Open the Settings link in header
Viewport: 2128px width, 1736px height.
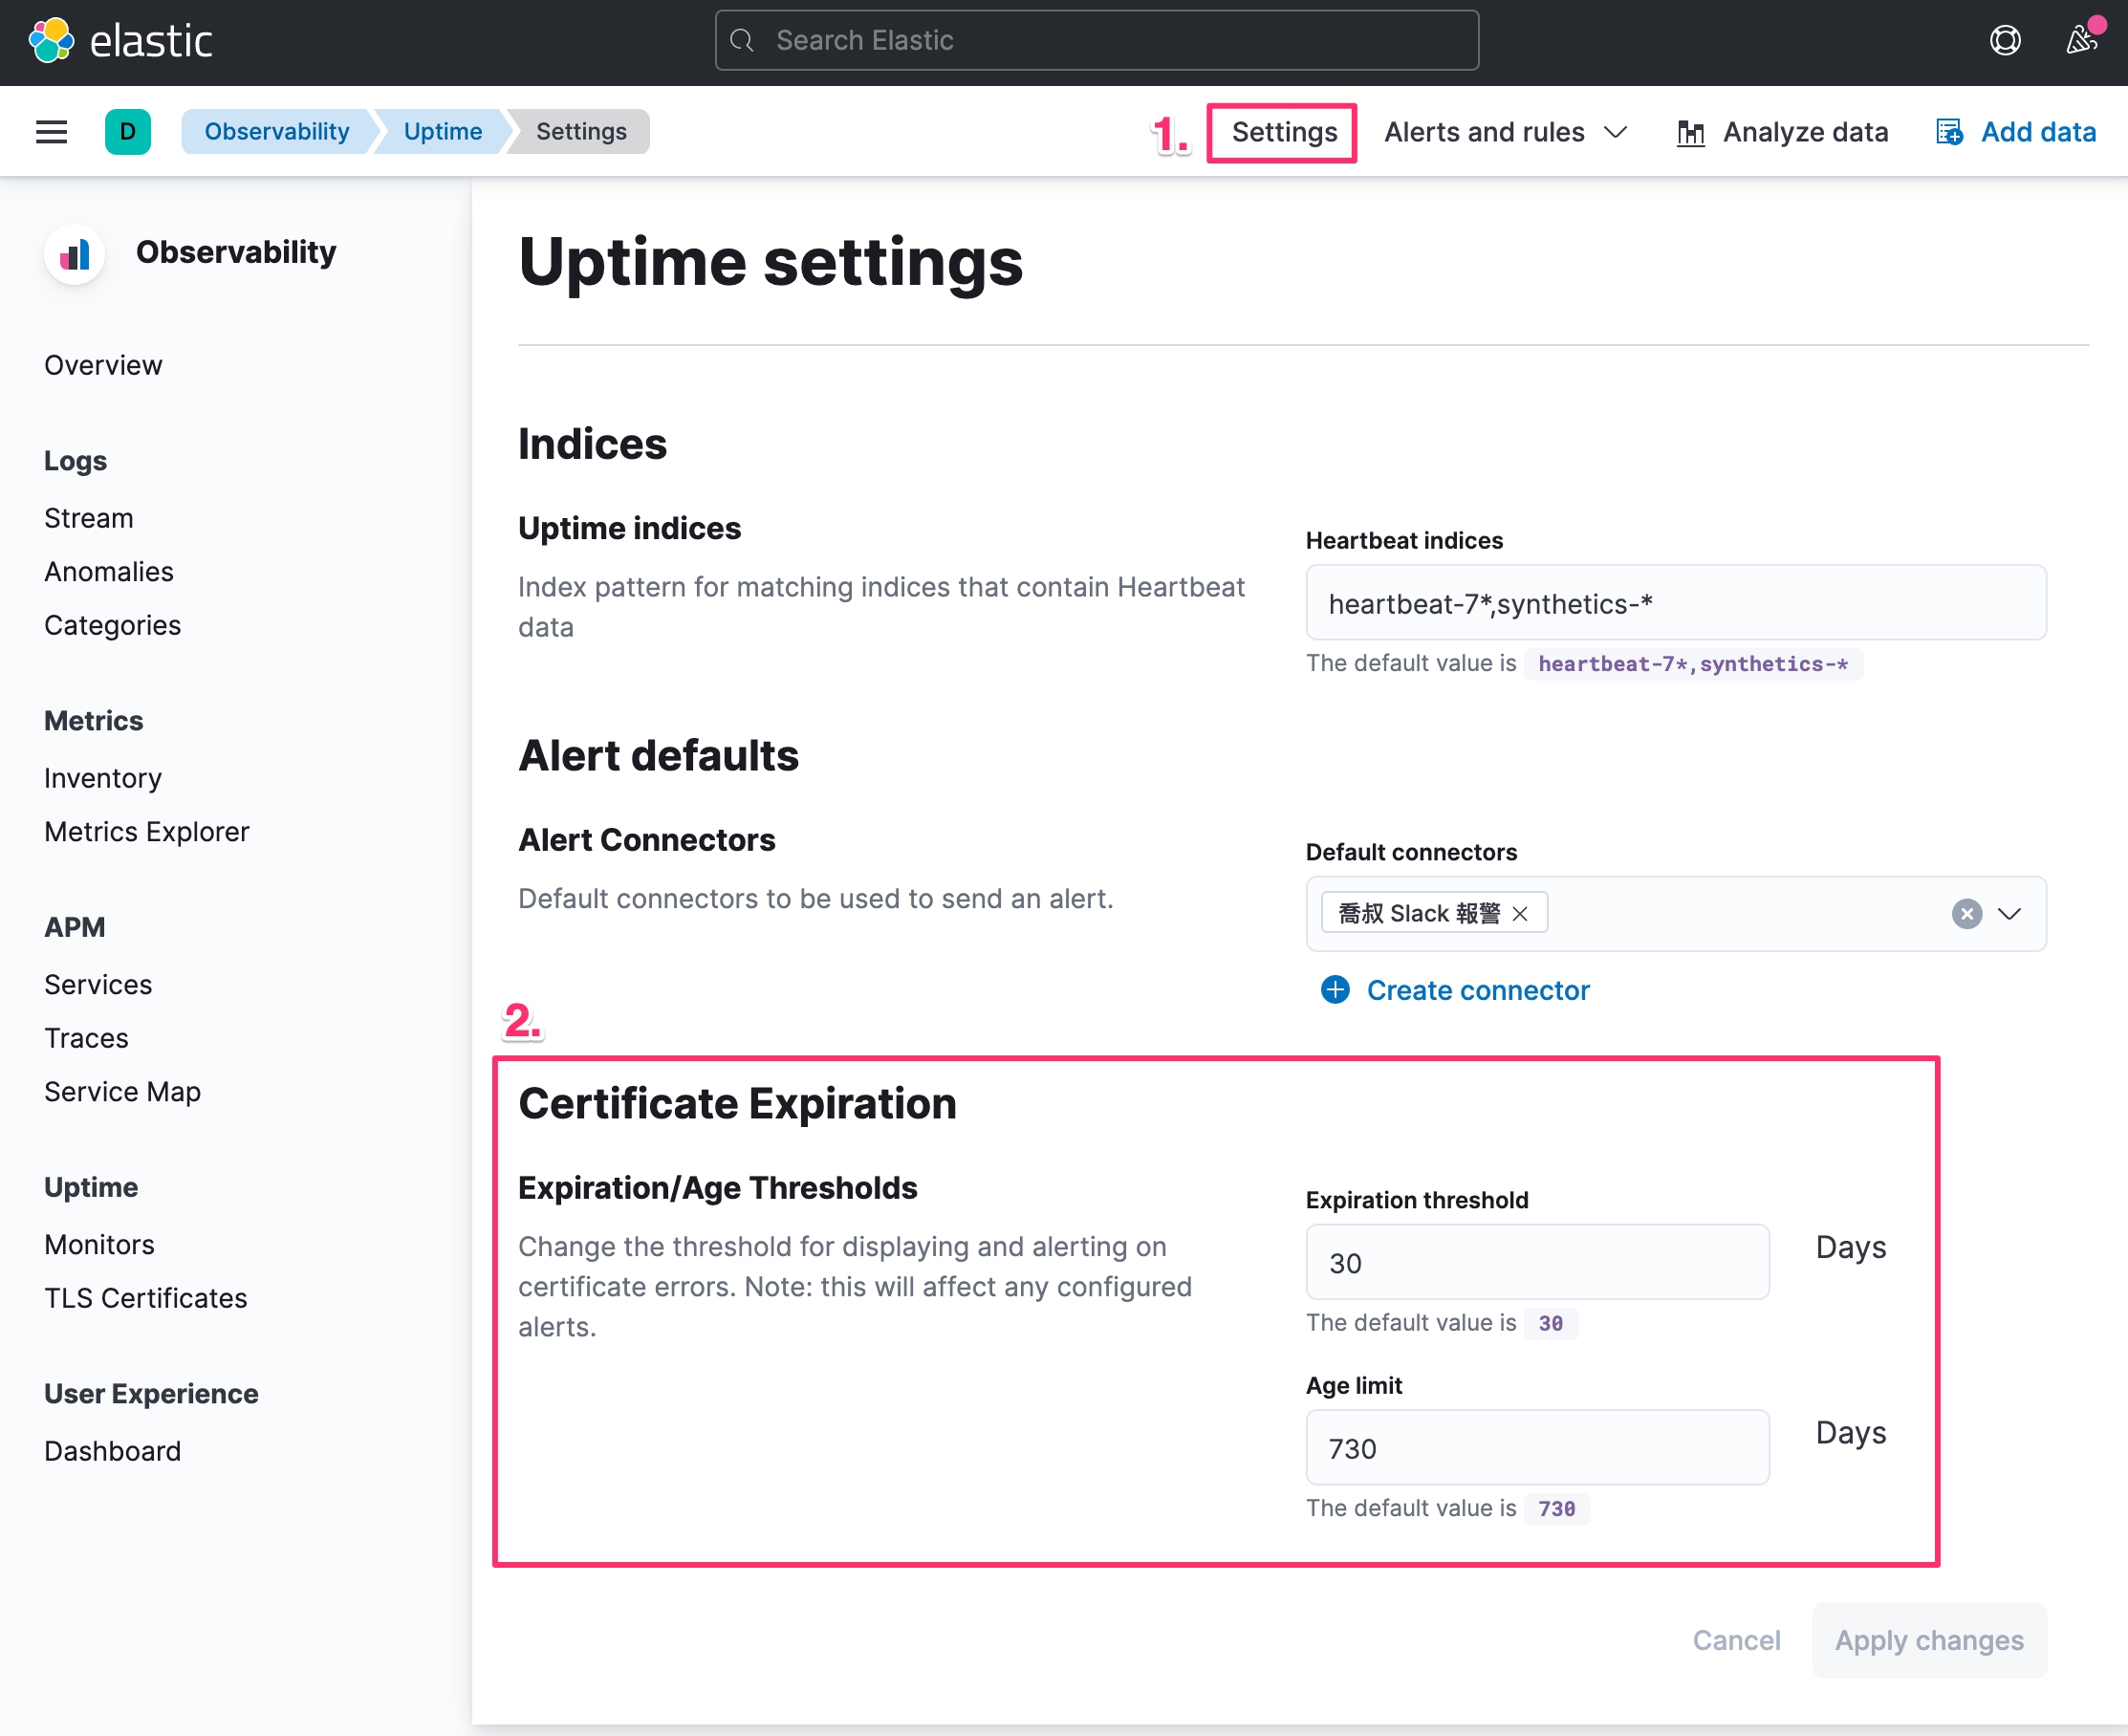click(1284, 132)
